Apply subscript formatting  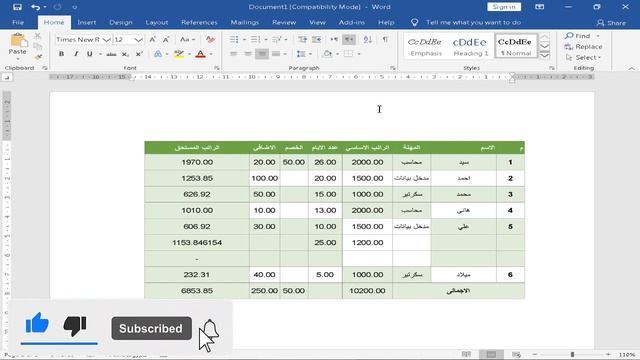click(x=125, y=54)
